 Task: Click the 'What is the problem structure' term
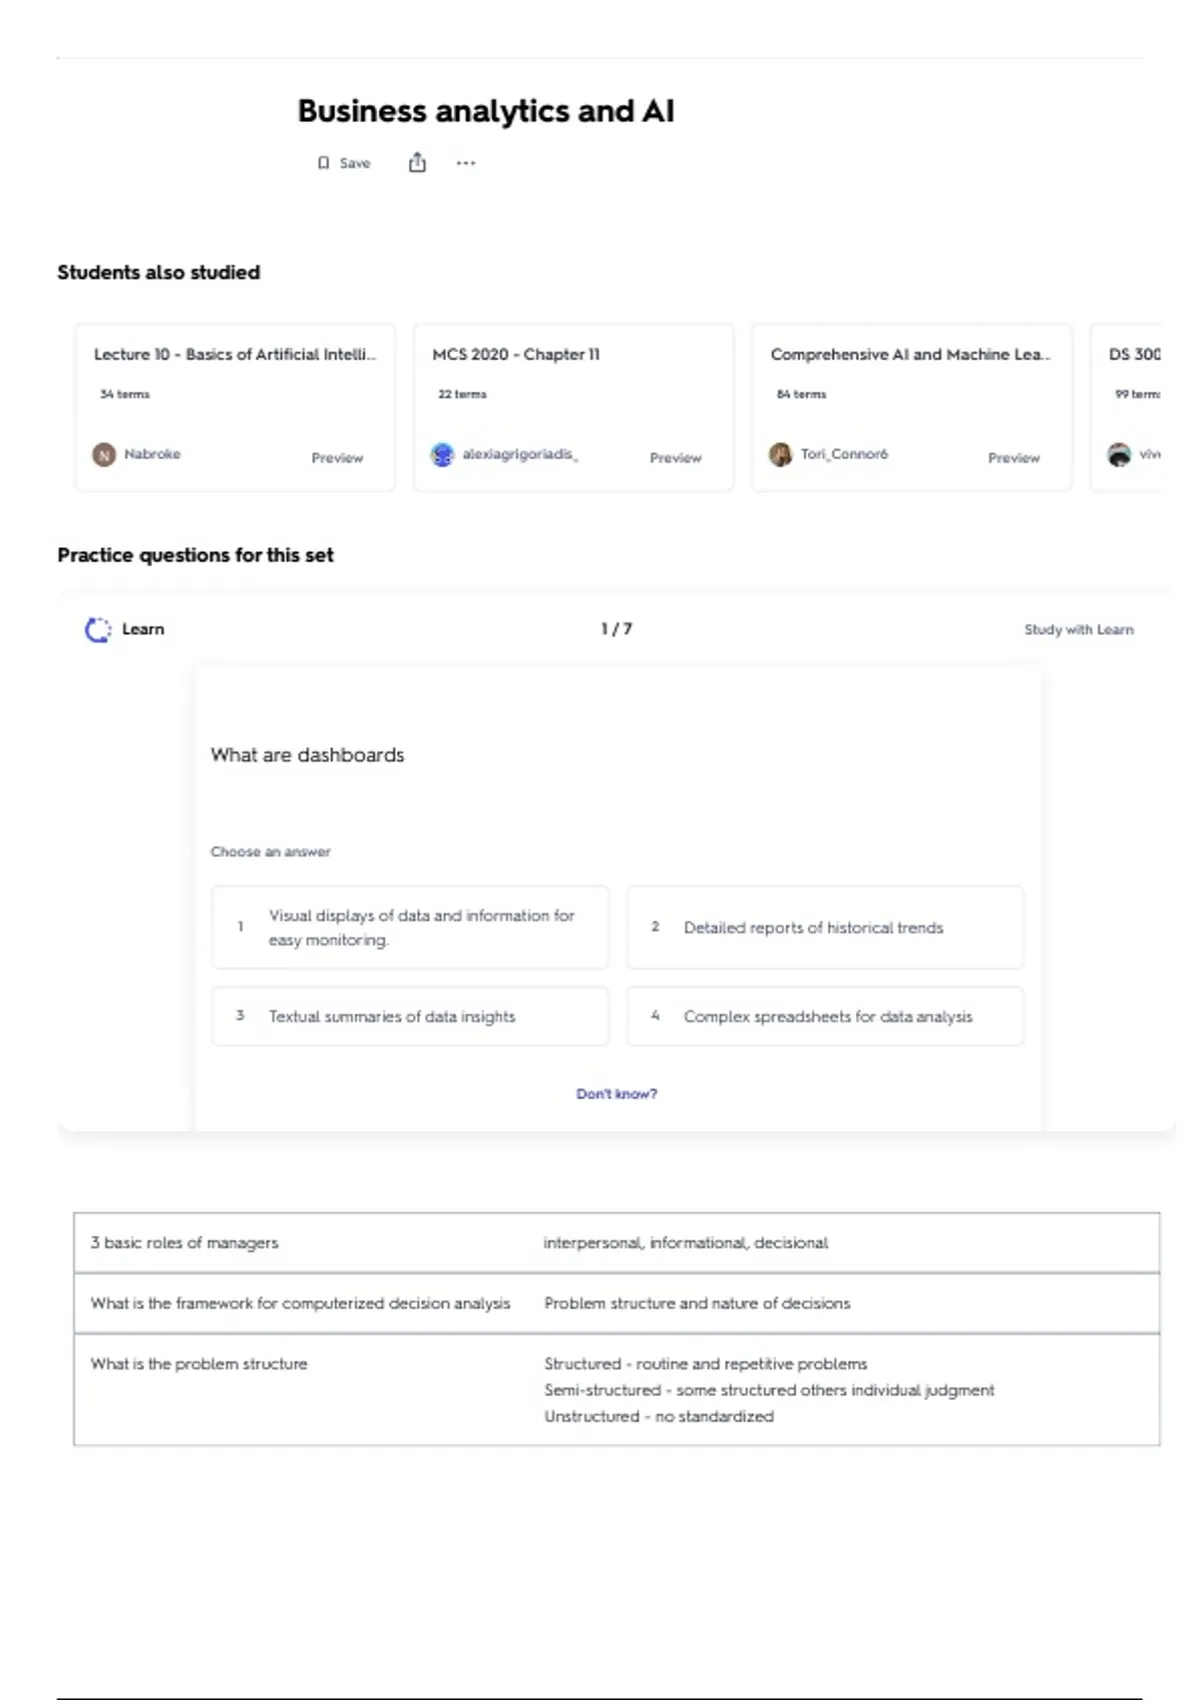click(x=199, y=1364)
